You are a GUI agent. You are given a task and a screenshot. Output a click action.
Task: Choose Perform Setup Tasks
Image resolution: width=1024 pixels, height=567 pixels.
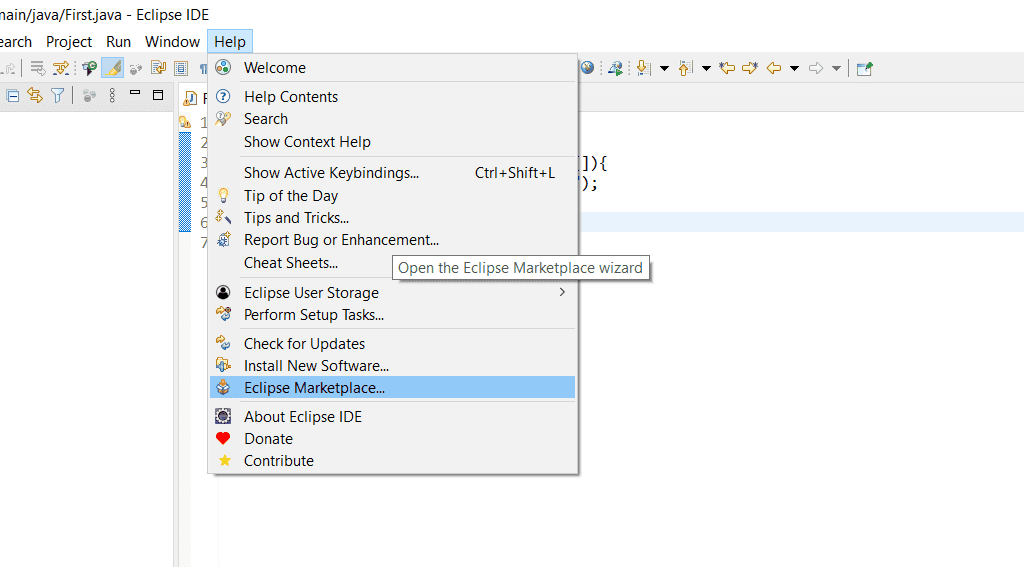pyautogui.click(x=392, y=315)
